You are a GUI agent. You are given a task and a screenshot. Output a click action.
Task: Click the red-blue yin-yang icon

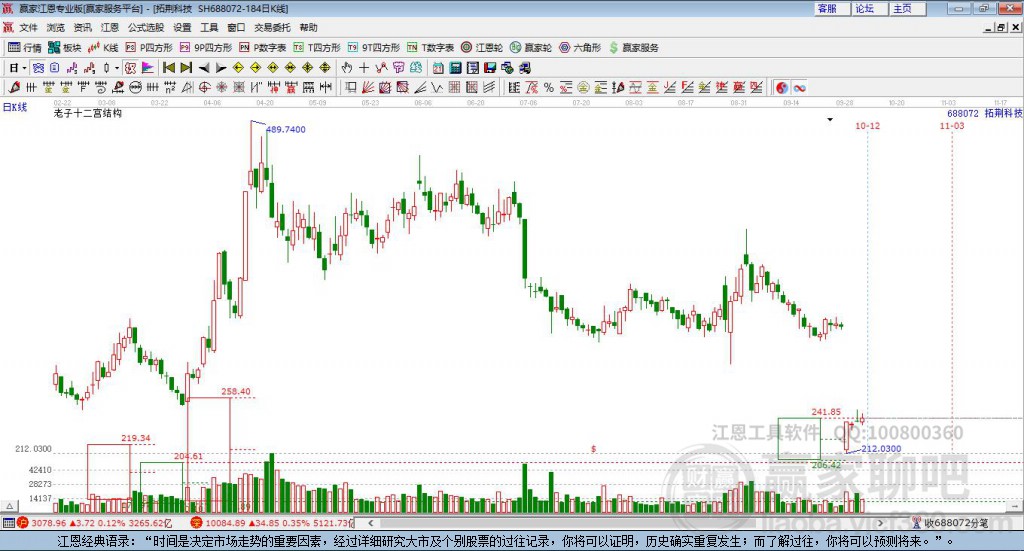[x=782, y=87]
